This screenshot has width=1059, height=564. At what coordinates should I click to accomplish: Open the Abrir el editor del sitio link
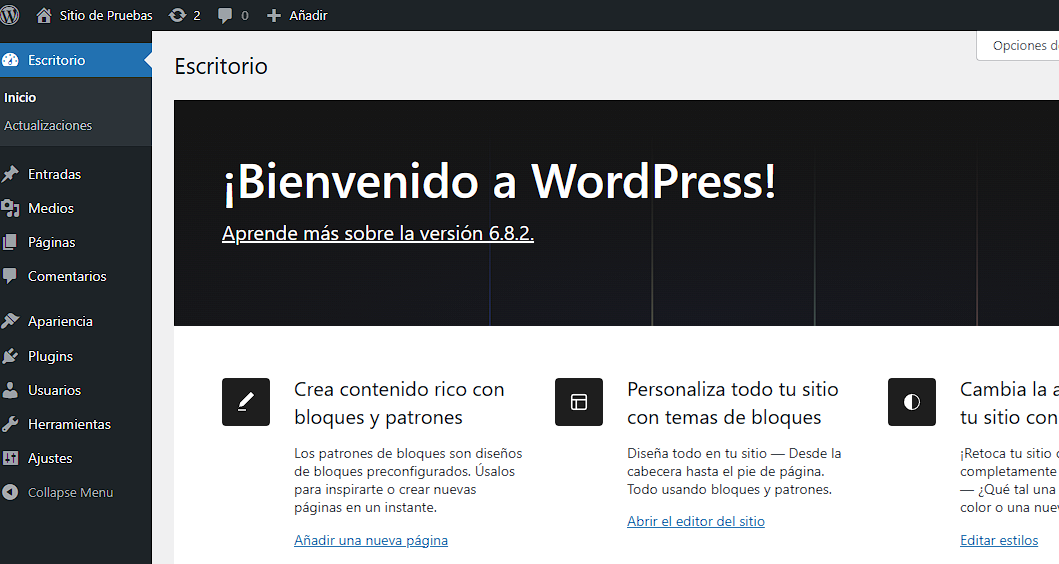click(x=695, y=521)
